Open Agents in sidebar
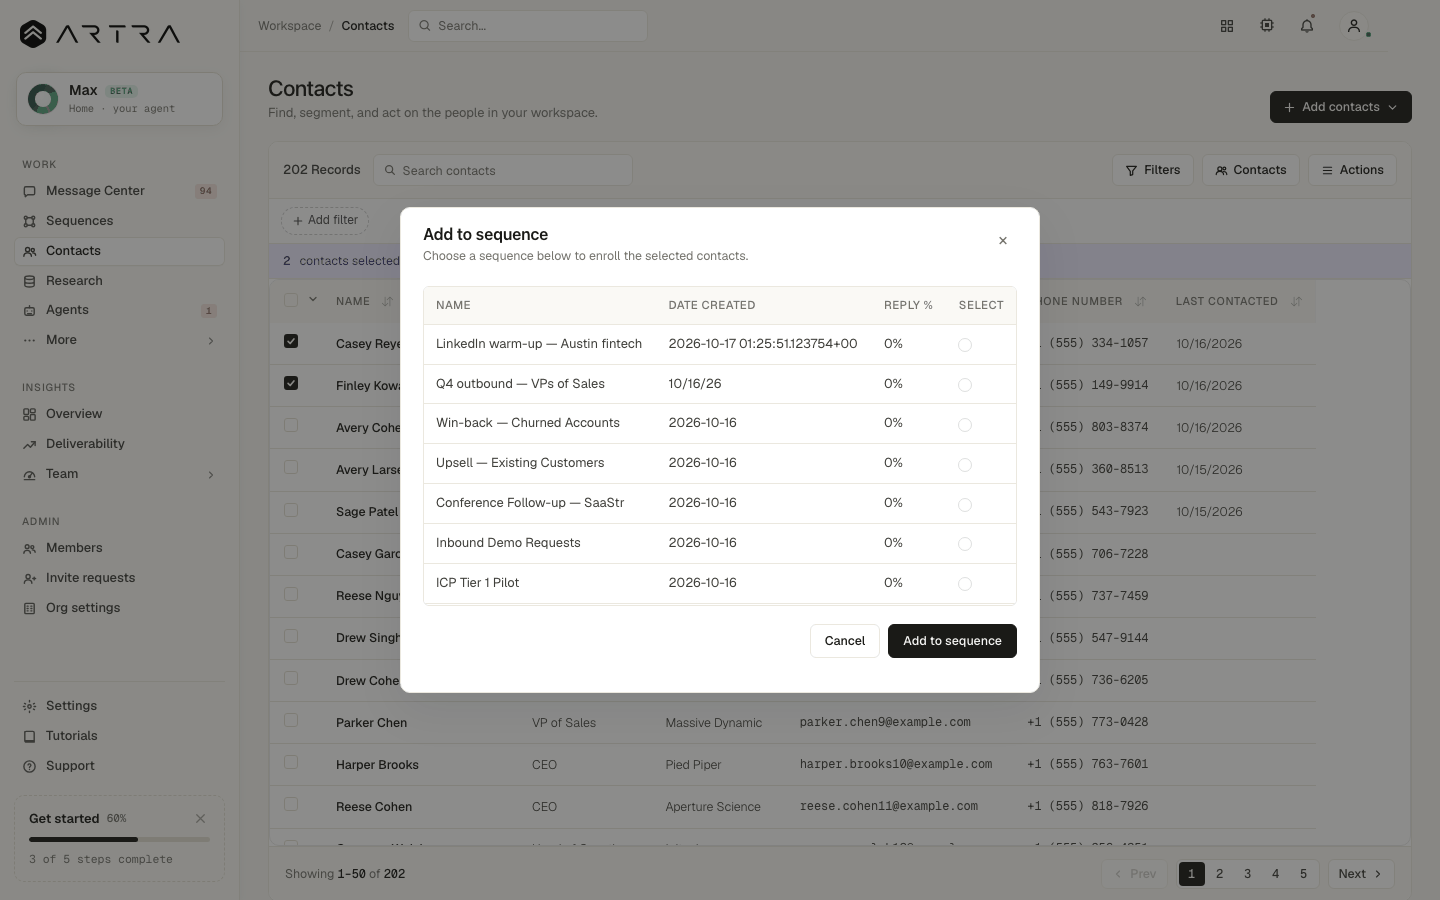Screen dimensions: 1440x900 (120, 310)
